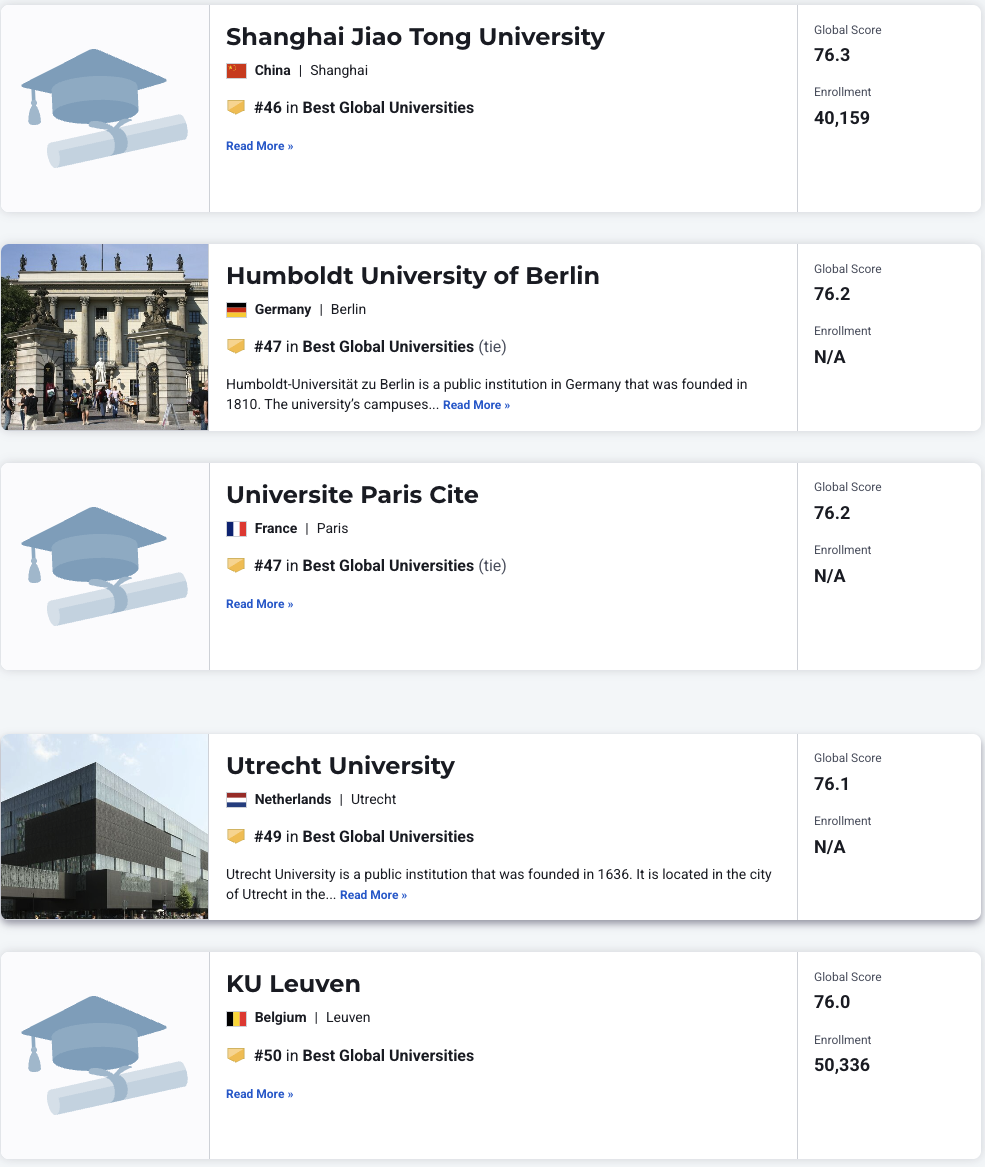Click the #46 ranking badge icon
The height and width of the screenshot is (1167, 985).
(x=236, y=108)
